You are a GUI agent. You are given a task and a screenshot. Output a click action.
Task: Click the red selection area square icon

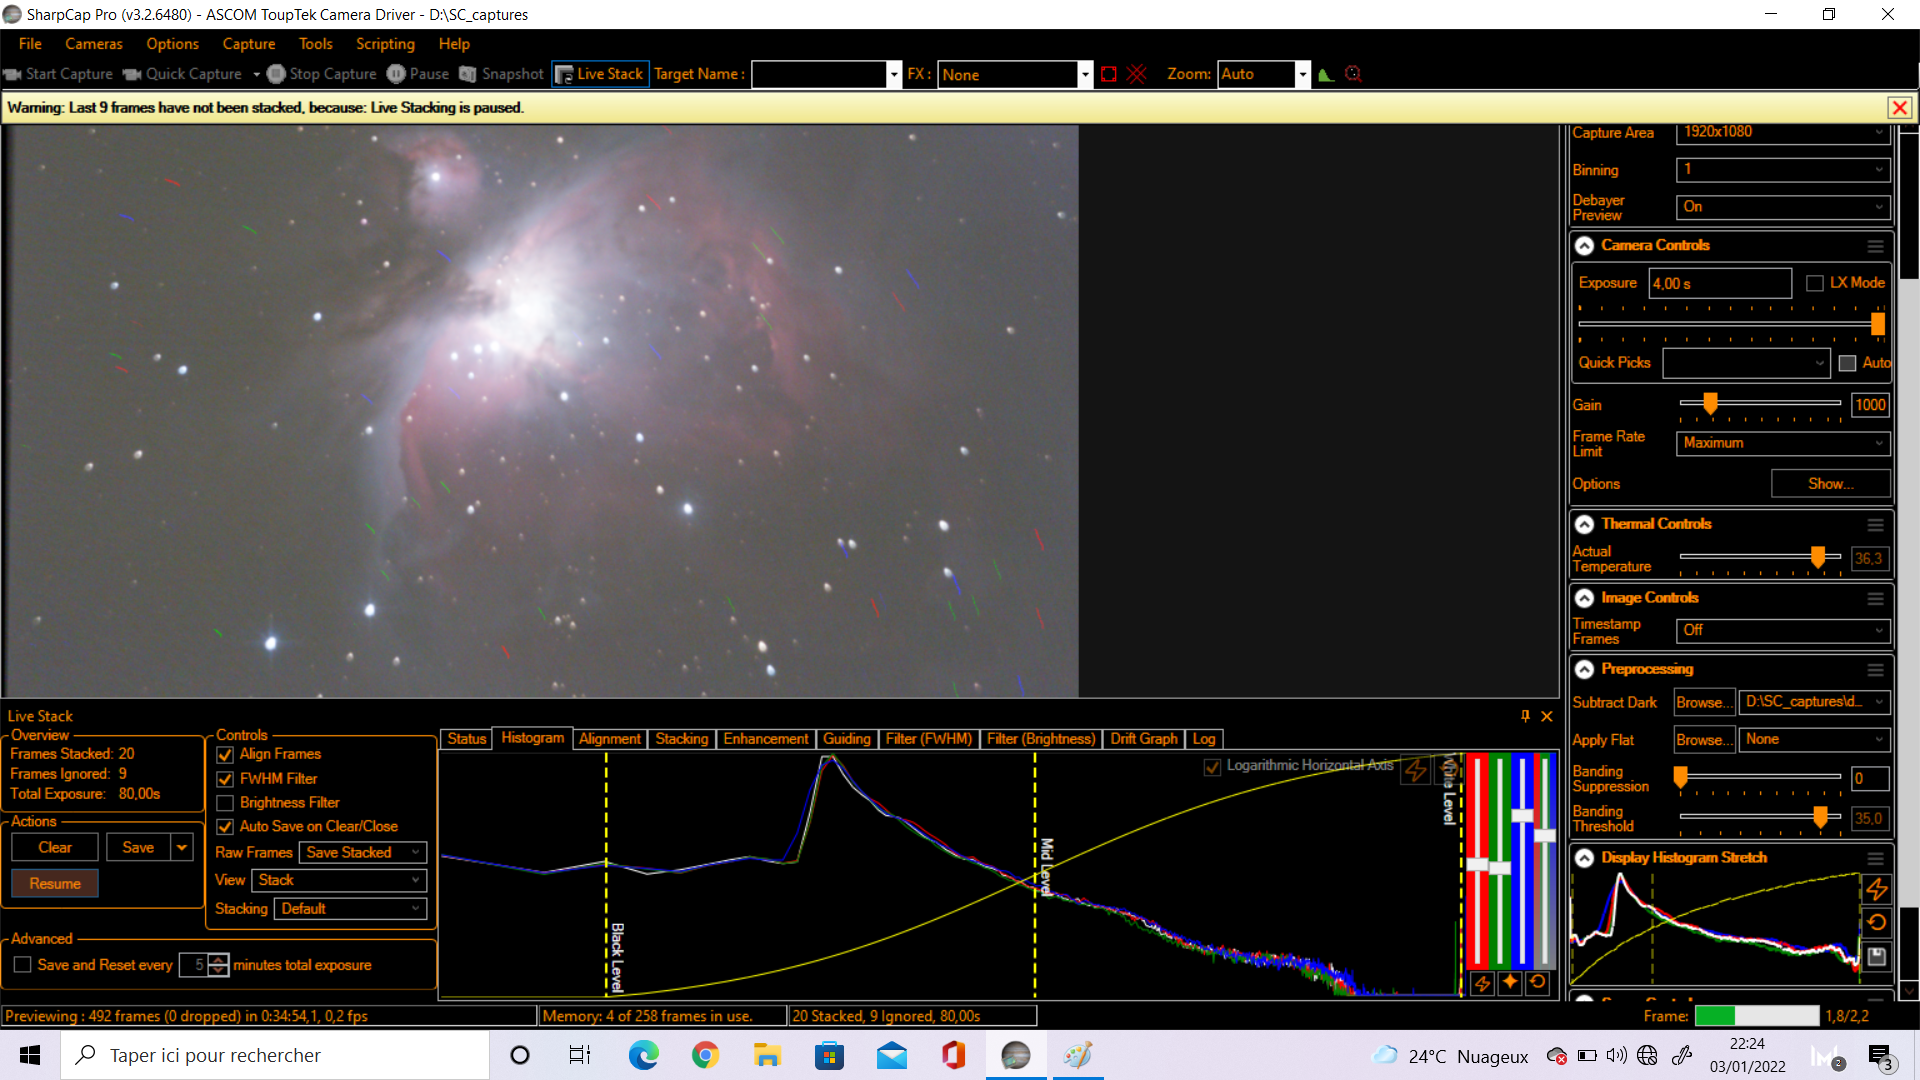(x=1108, y=74)
